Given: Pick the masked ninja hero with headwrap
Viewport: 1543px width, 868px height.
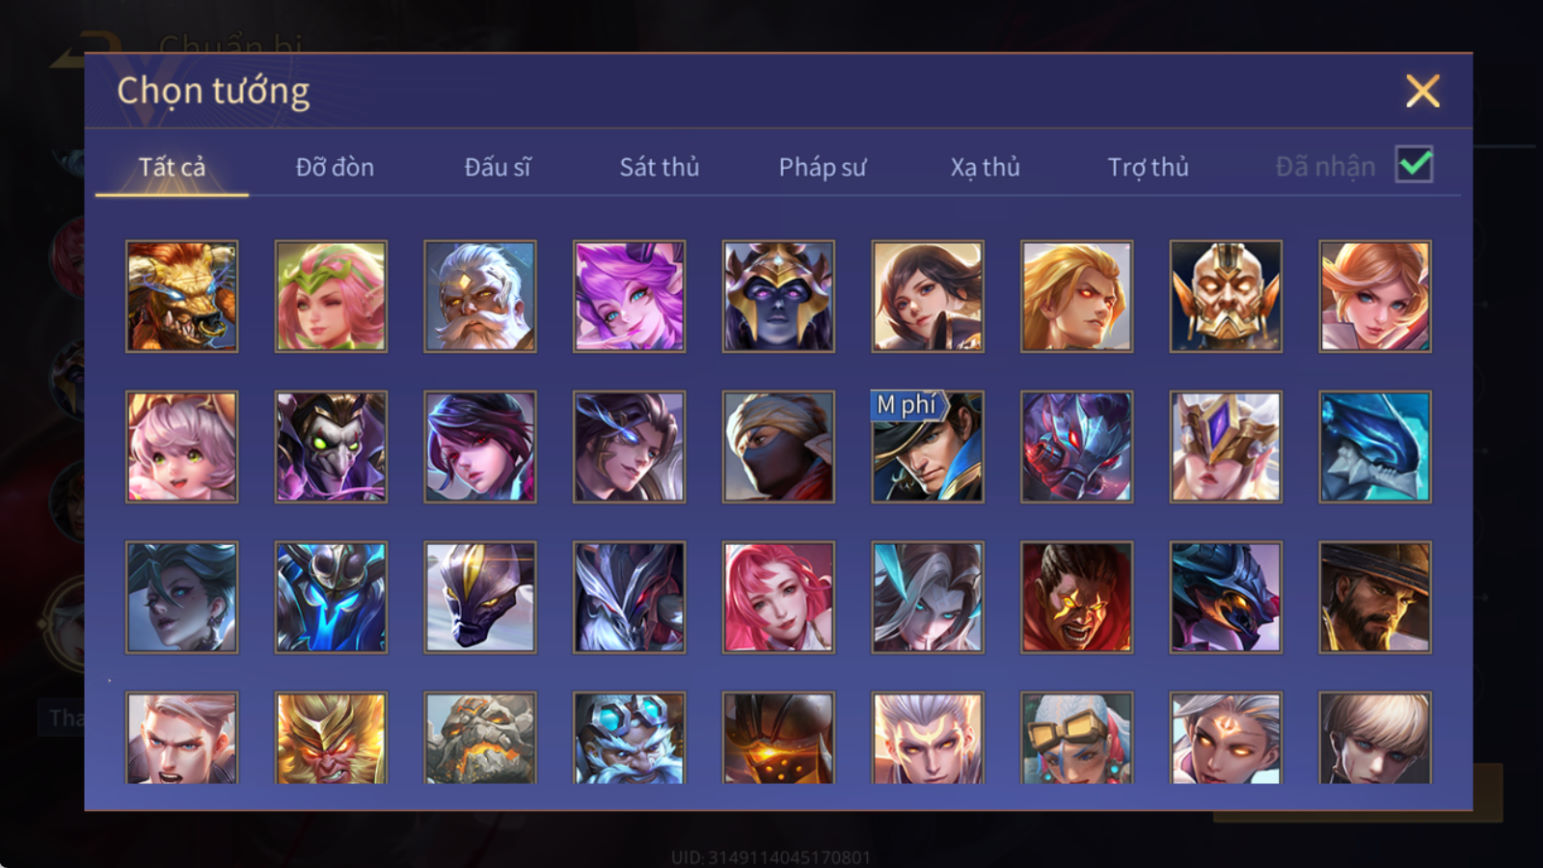Looking at the screenshot, I should pyautogui.click(x=778, y=447).
